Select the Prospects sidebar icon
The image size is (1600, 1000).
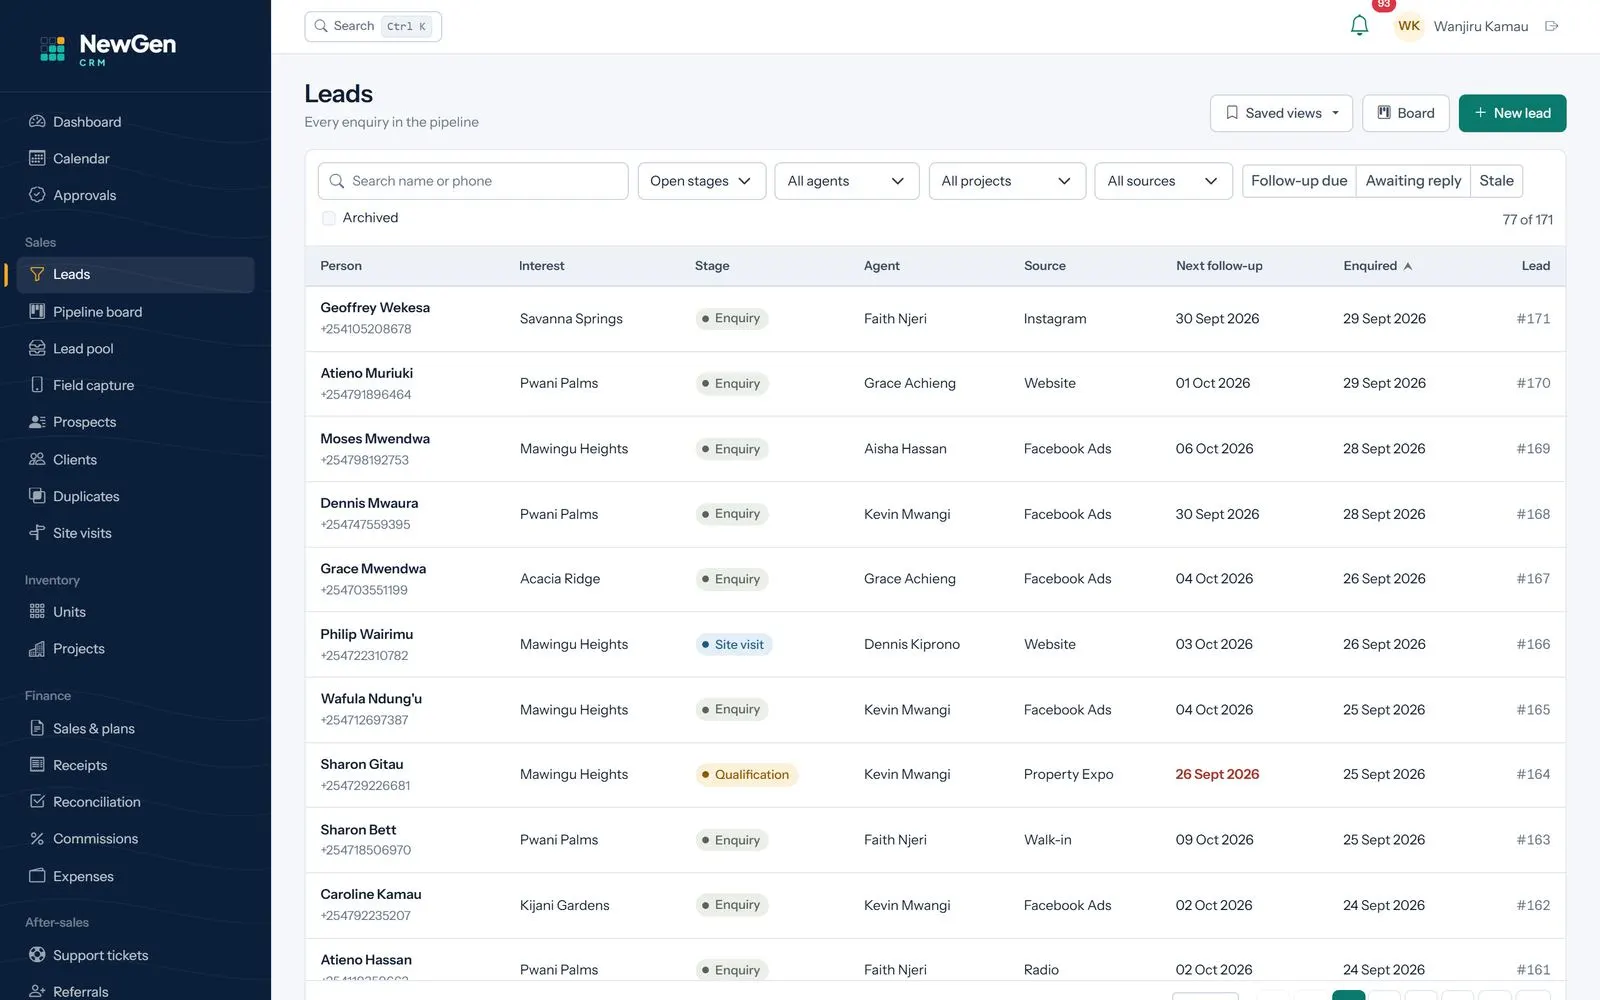coord(37,422)
